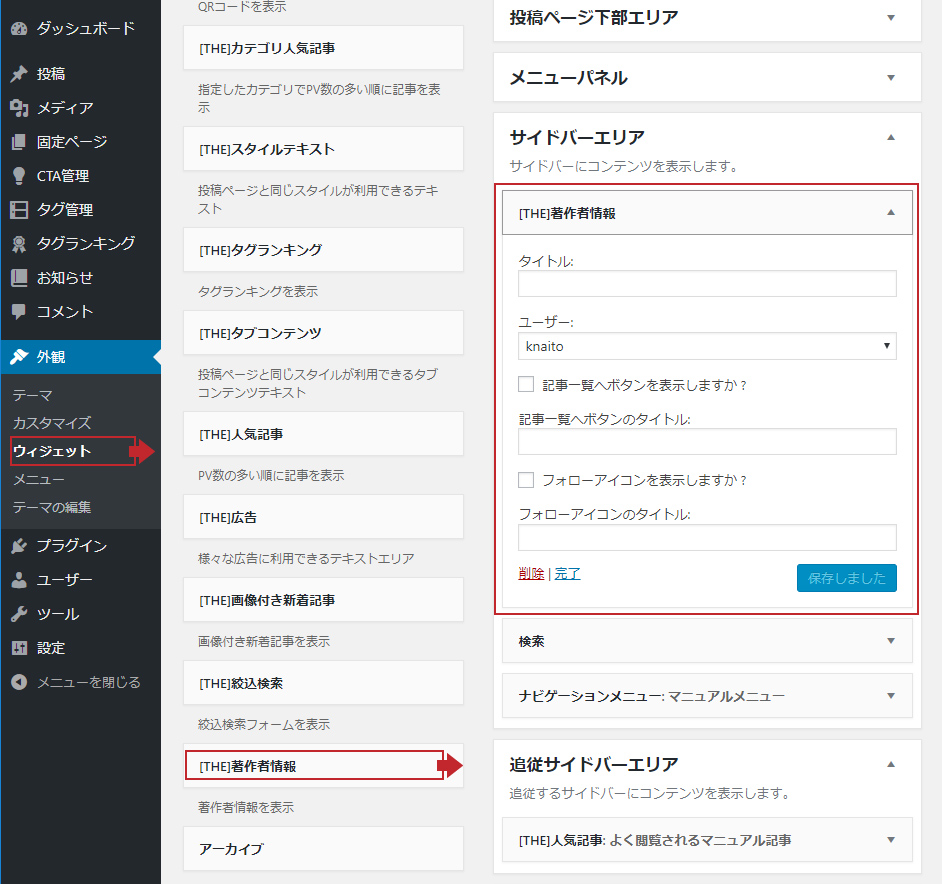Click the plug icon for プラグイン
This screenshot has height=884, width=942.
coord(19,546)
